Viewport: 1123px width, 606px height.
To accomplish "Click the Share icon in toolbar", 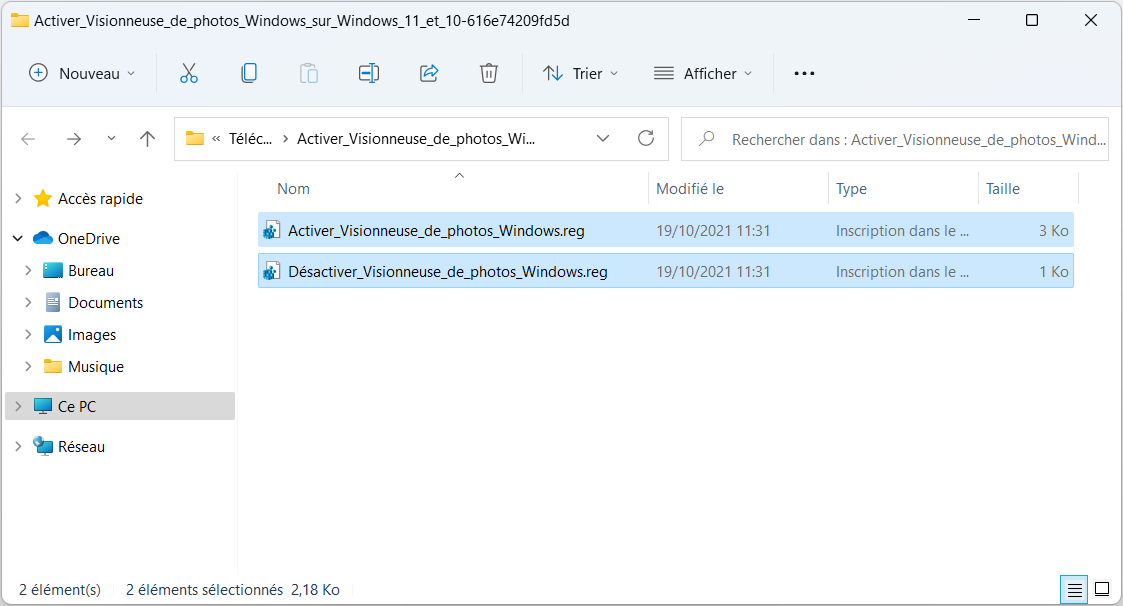I will click(x=429, y=73).
